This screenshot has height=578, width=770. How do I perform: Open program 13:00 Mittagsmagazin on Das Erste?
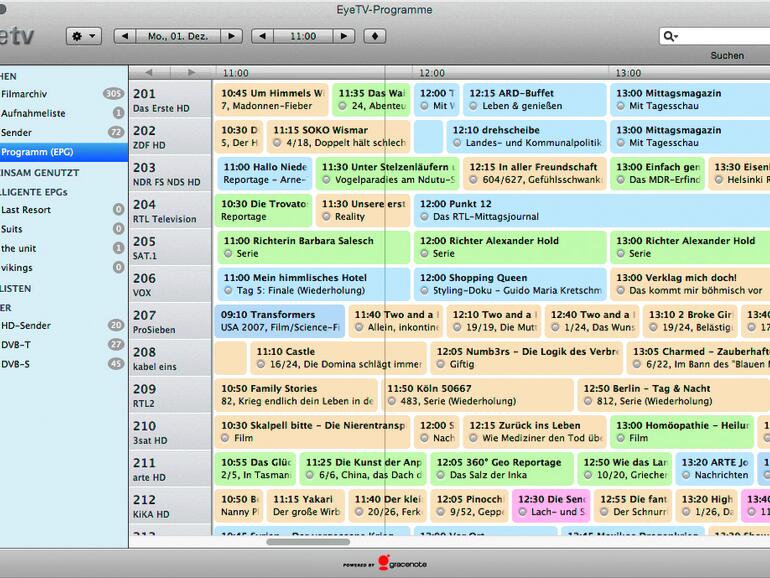pyautogui.click(x=690, y=100)
